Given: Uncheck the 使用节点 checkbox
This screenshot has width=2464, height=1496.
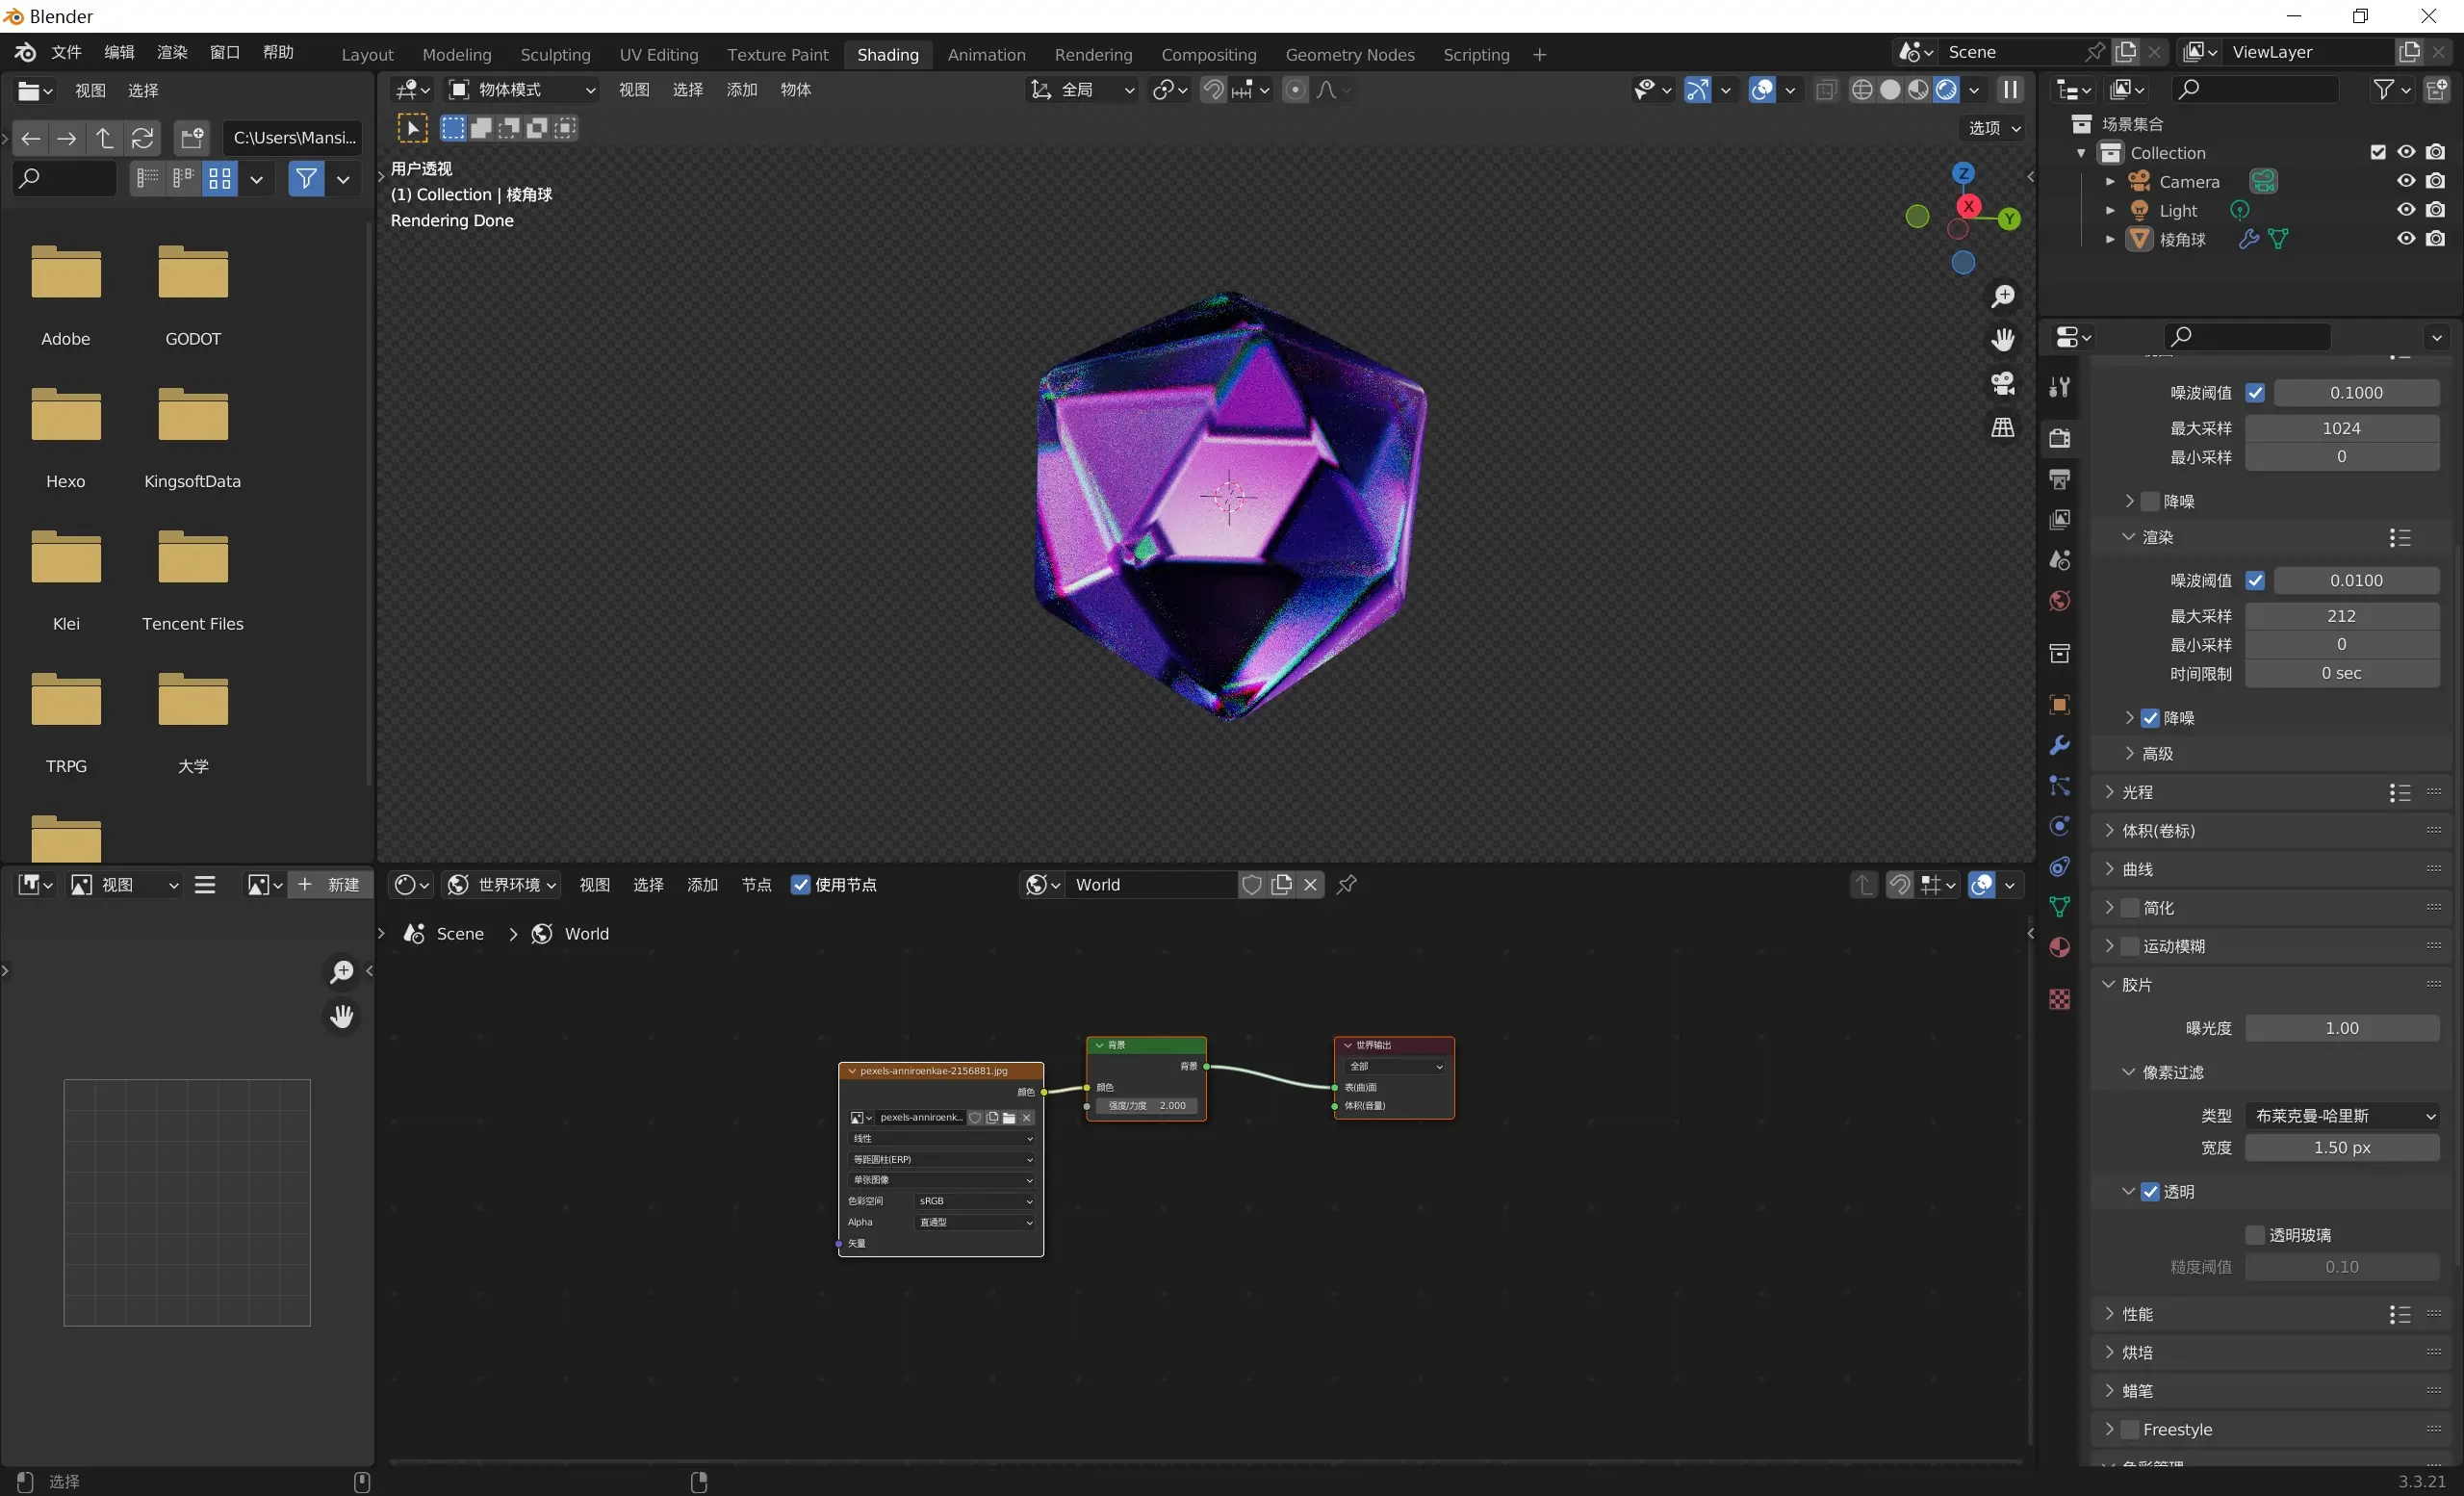Looking at the screenshot, I should click(800, 884).
